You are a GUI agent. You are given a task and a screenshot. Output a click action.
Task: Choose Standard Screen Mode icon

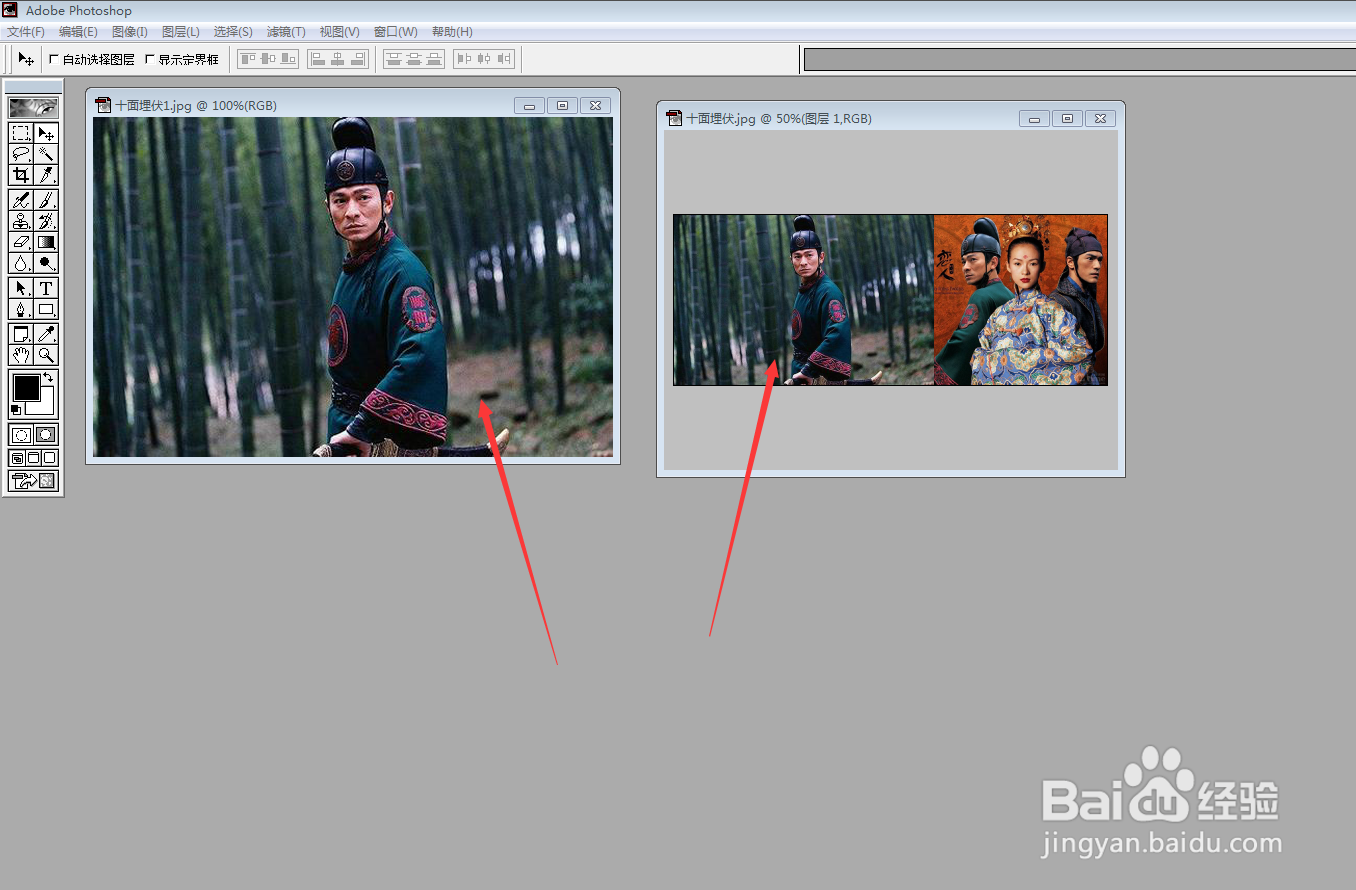pyautogui.click(x=17, y=458)
